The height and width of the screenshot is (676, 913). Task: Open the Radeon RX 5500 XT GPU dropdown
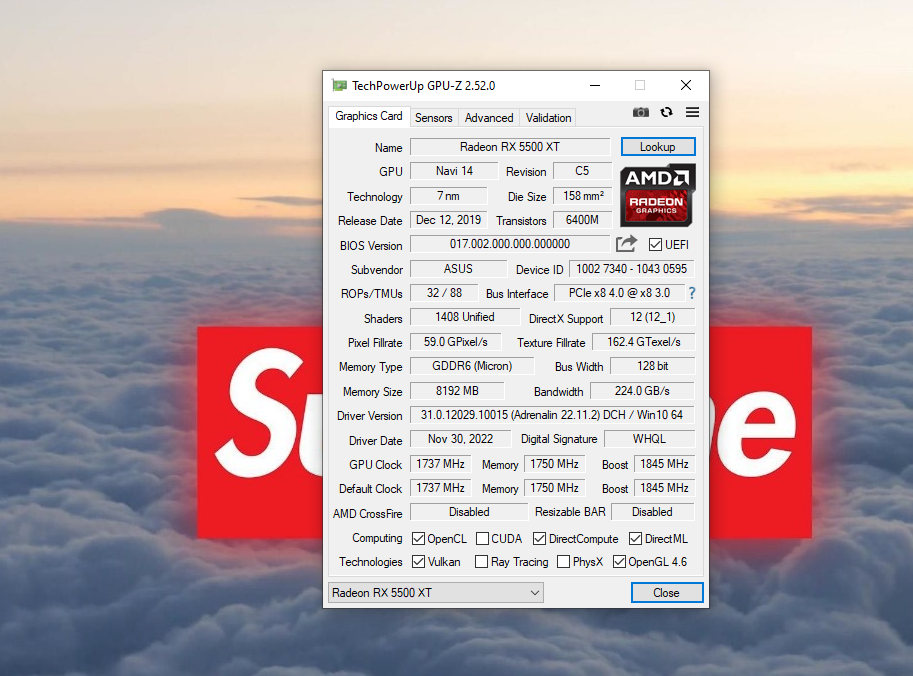coord(436,593)
